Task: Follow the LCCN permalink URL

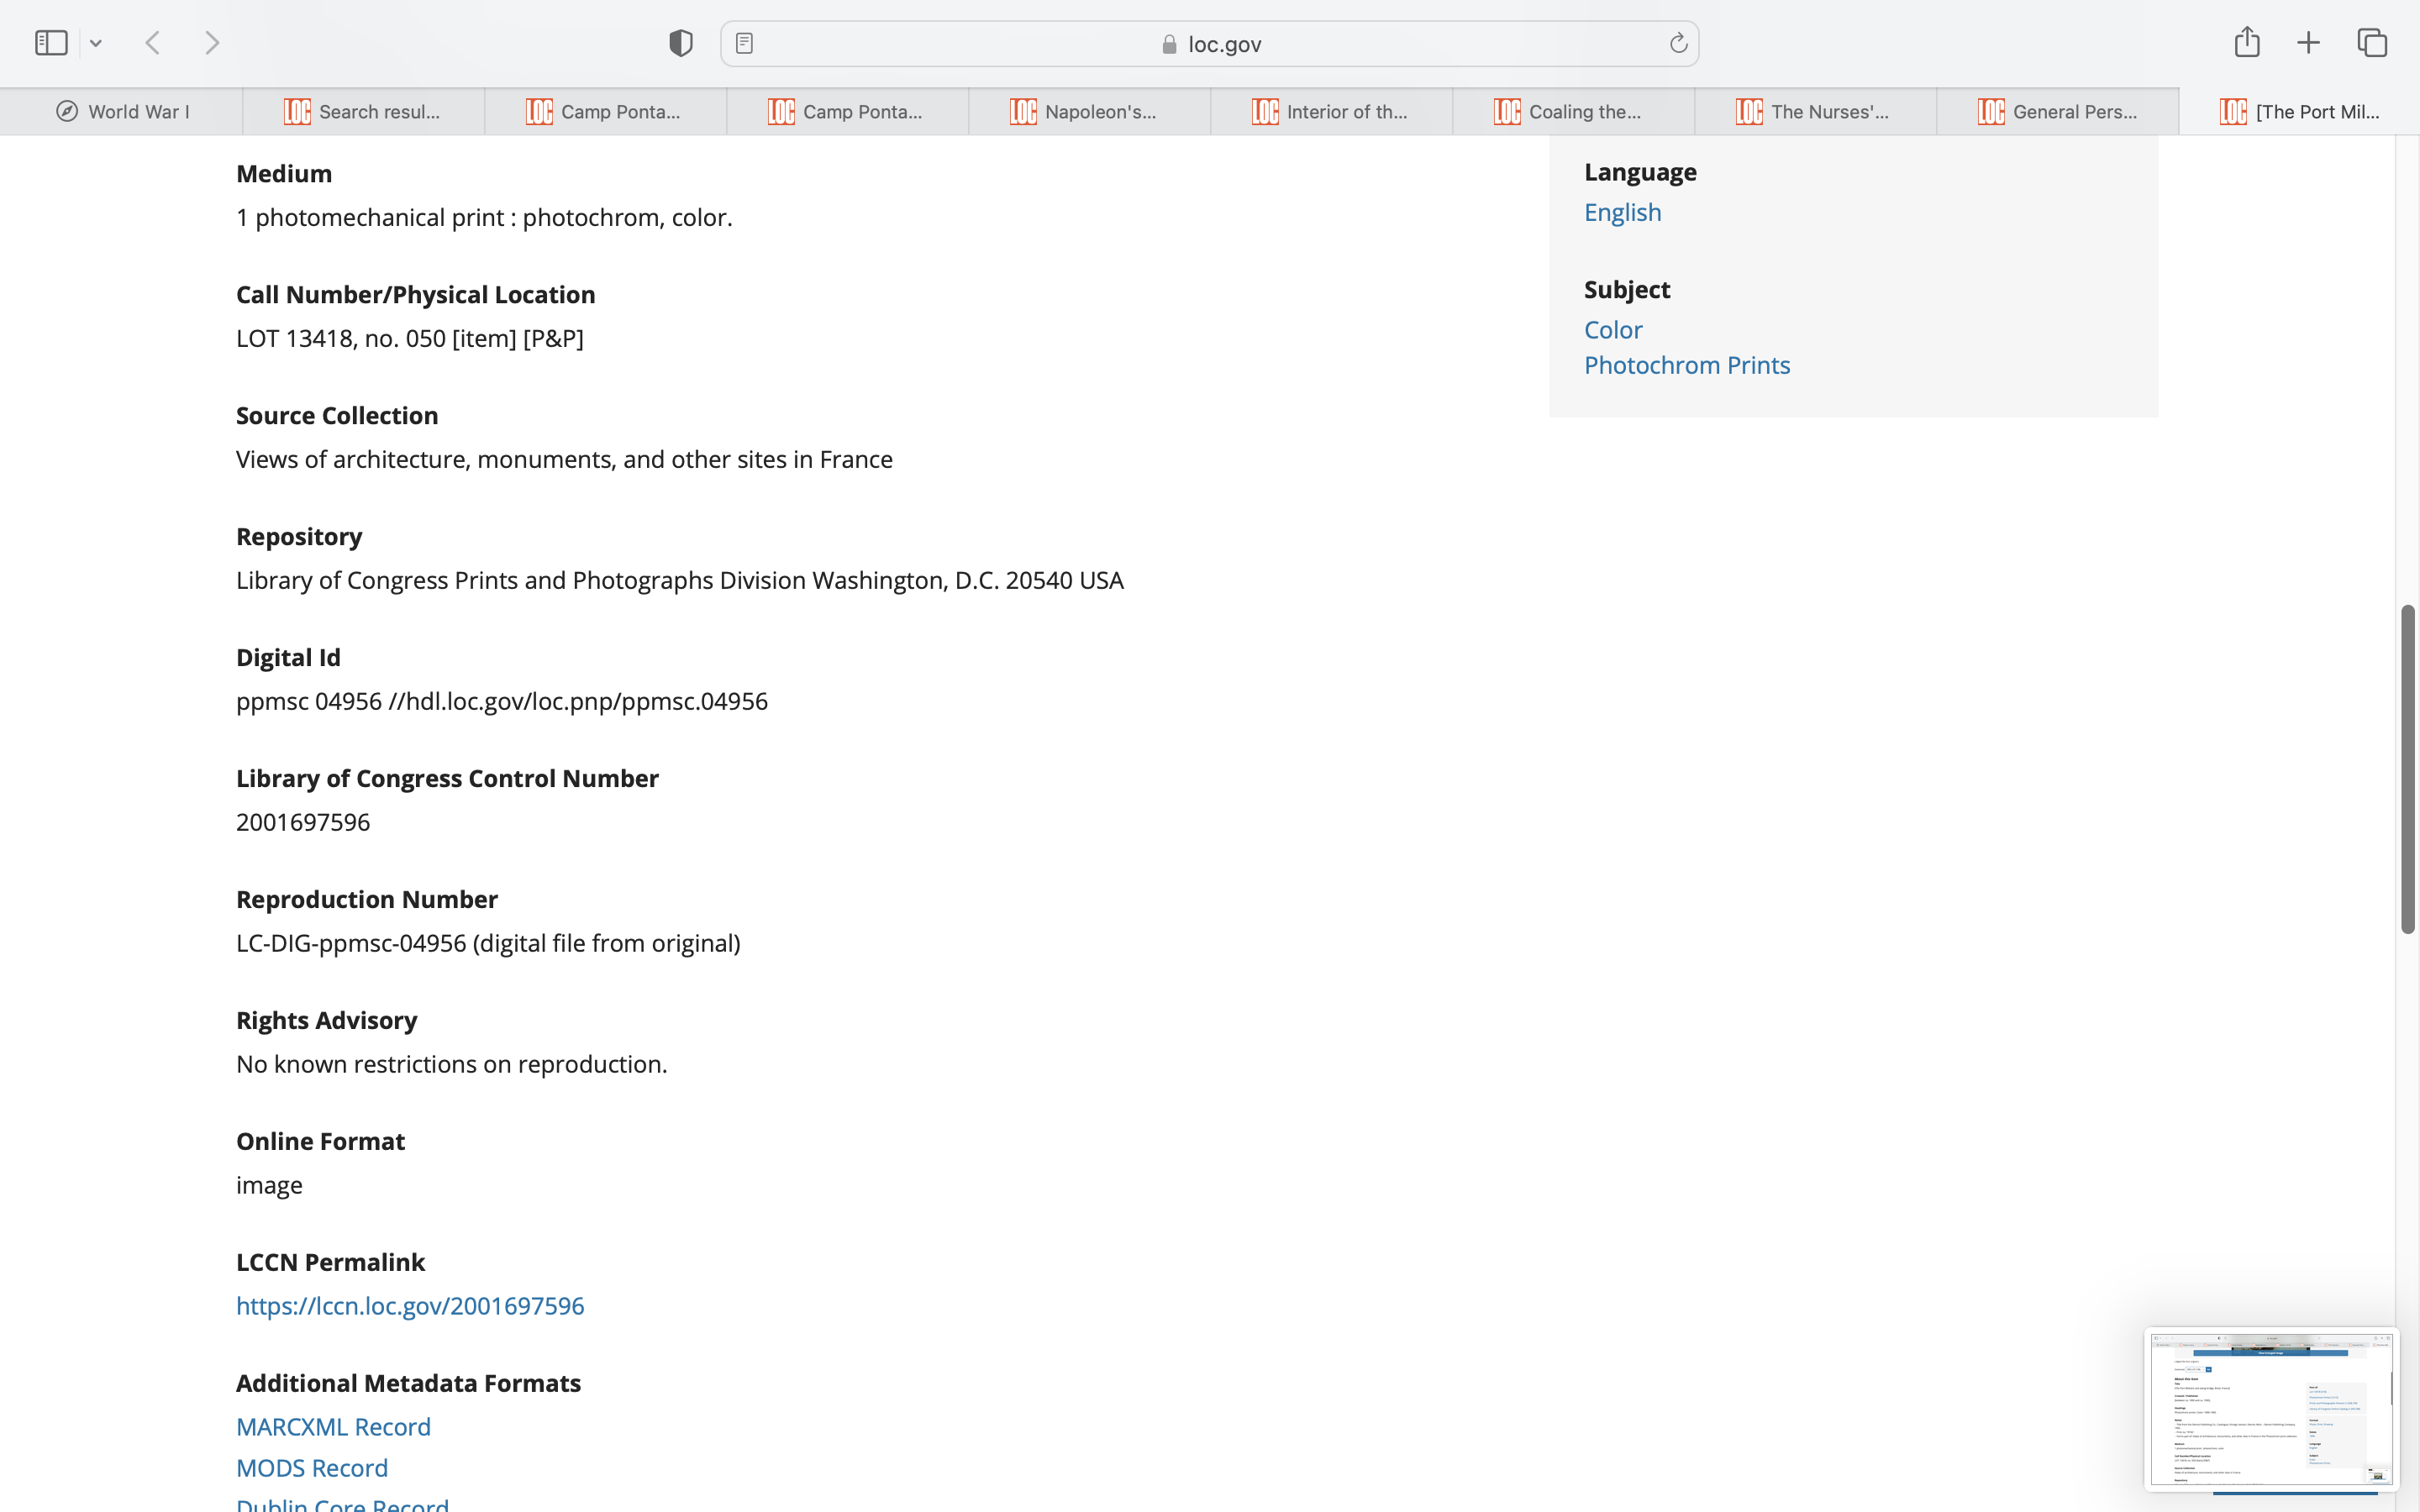Action: [x=410, y=1306]
